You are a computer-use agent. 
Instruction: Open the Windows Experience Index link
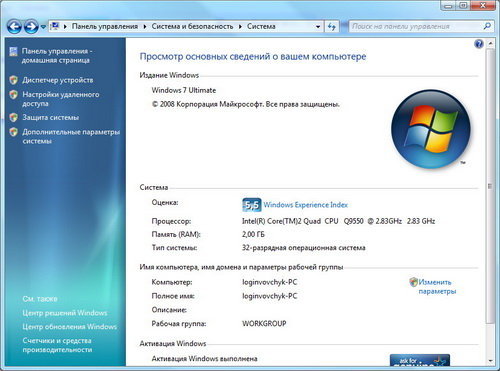[x=306, y=205]
